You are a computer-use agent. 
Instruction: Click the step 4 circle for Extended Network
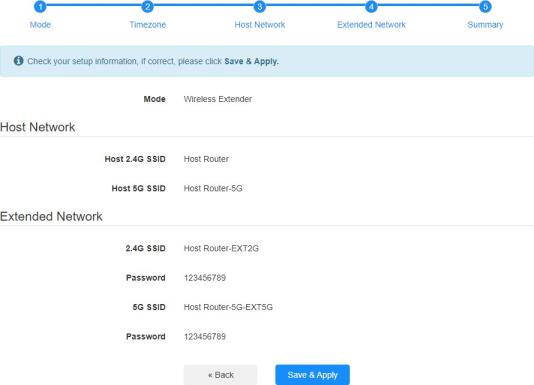[x=371, y=6]
